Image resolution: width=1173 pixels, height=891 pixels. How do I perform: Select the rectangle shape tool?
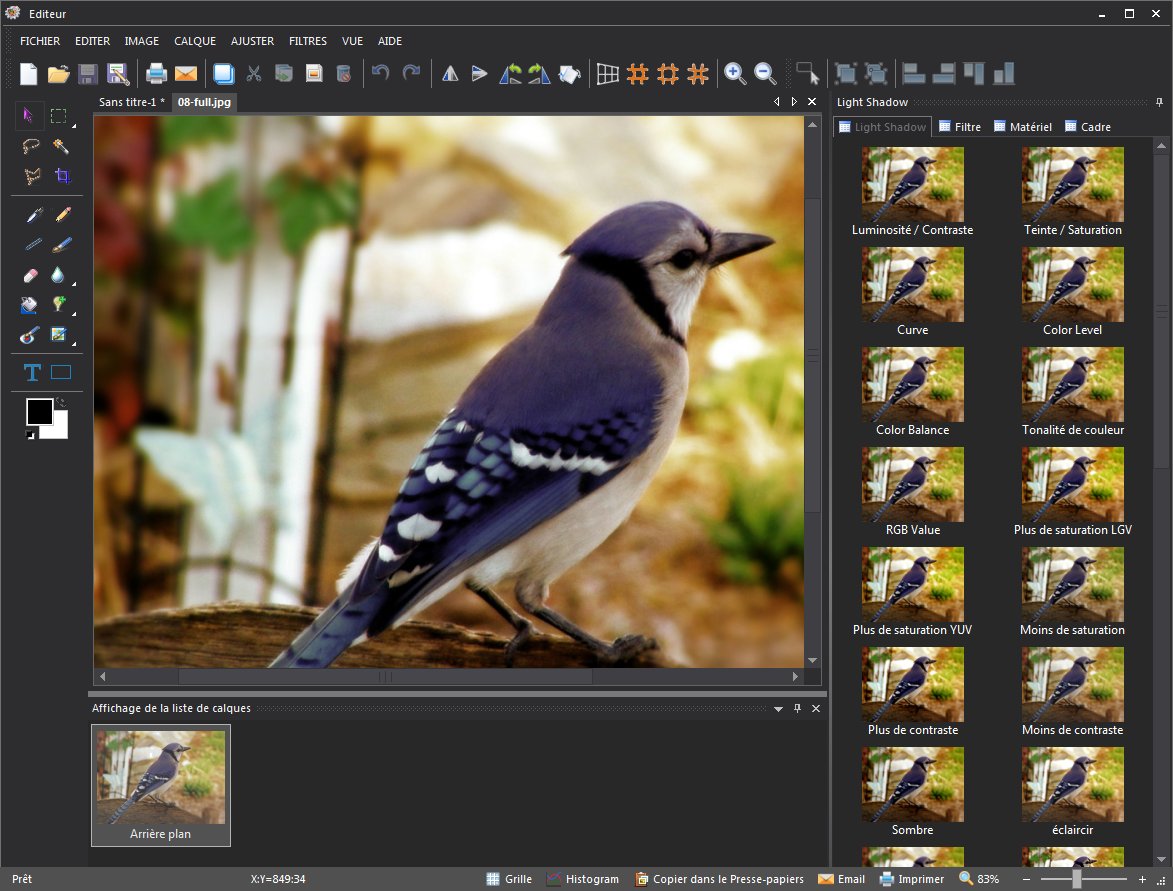(61, 372)
